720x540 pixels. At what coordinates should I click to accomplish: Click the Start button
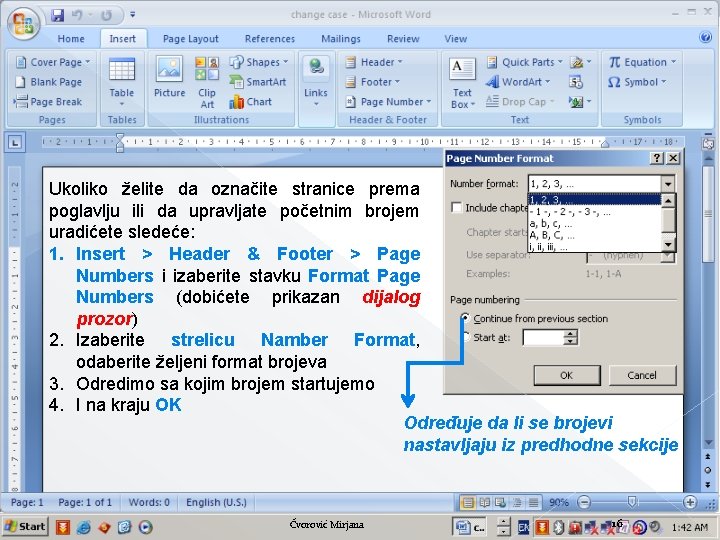point(25,527)
